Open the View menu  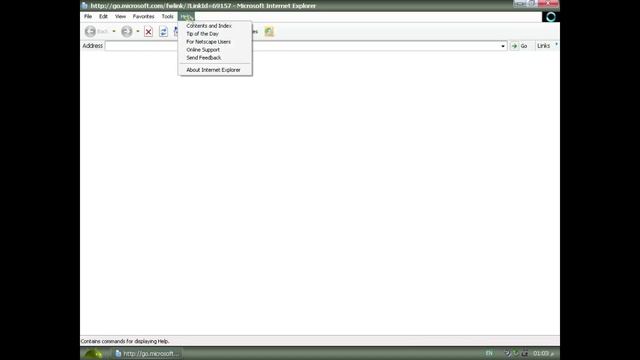click(120, 16)
